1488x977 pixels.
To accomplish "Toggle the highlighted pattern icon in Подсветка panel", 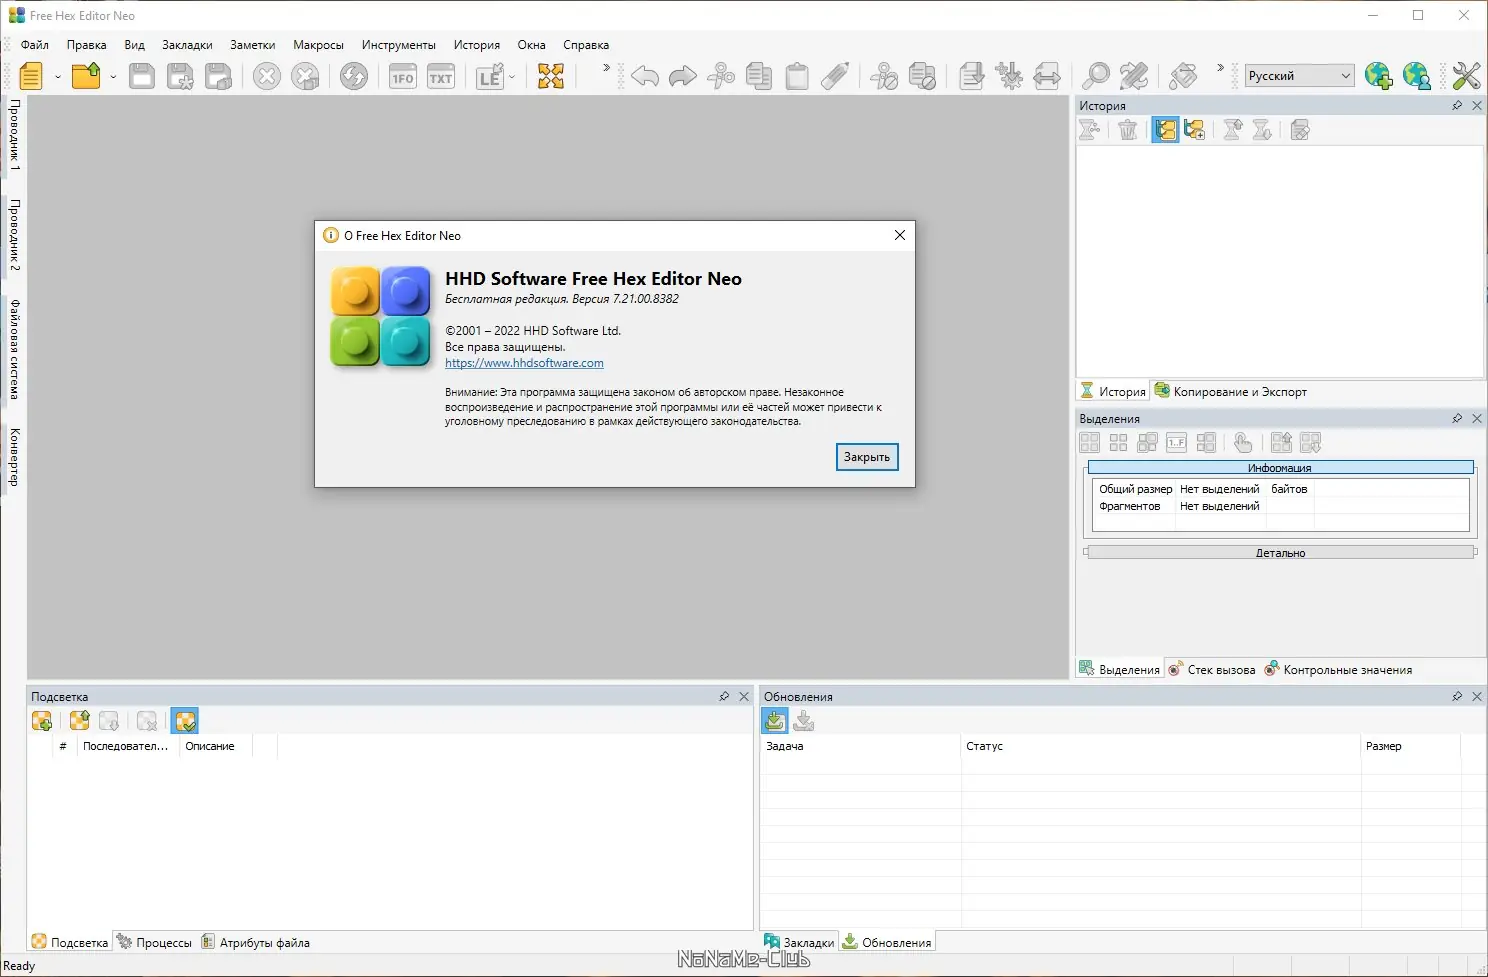I will [x=185, y=720].
